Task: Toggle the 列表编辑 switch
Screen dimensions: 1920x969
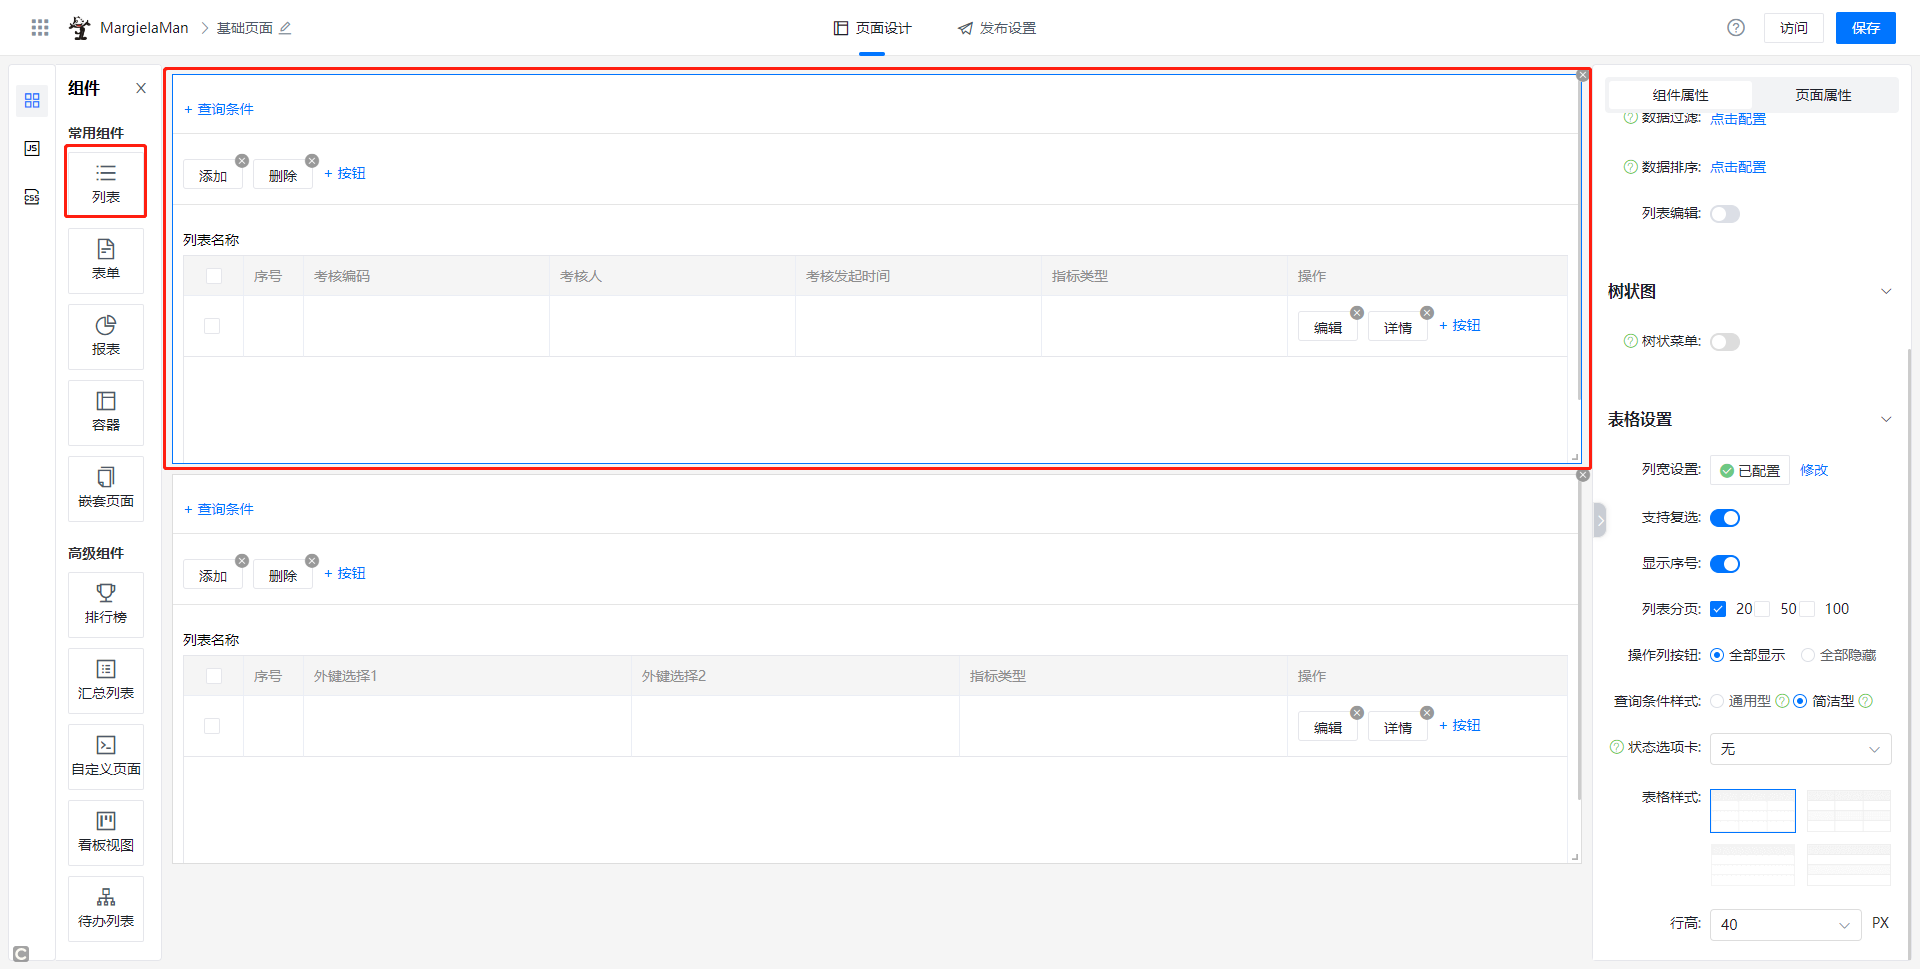Action: click(1725, 214)
